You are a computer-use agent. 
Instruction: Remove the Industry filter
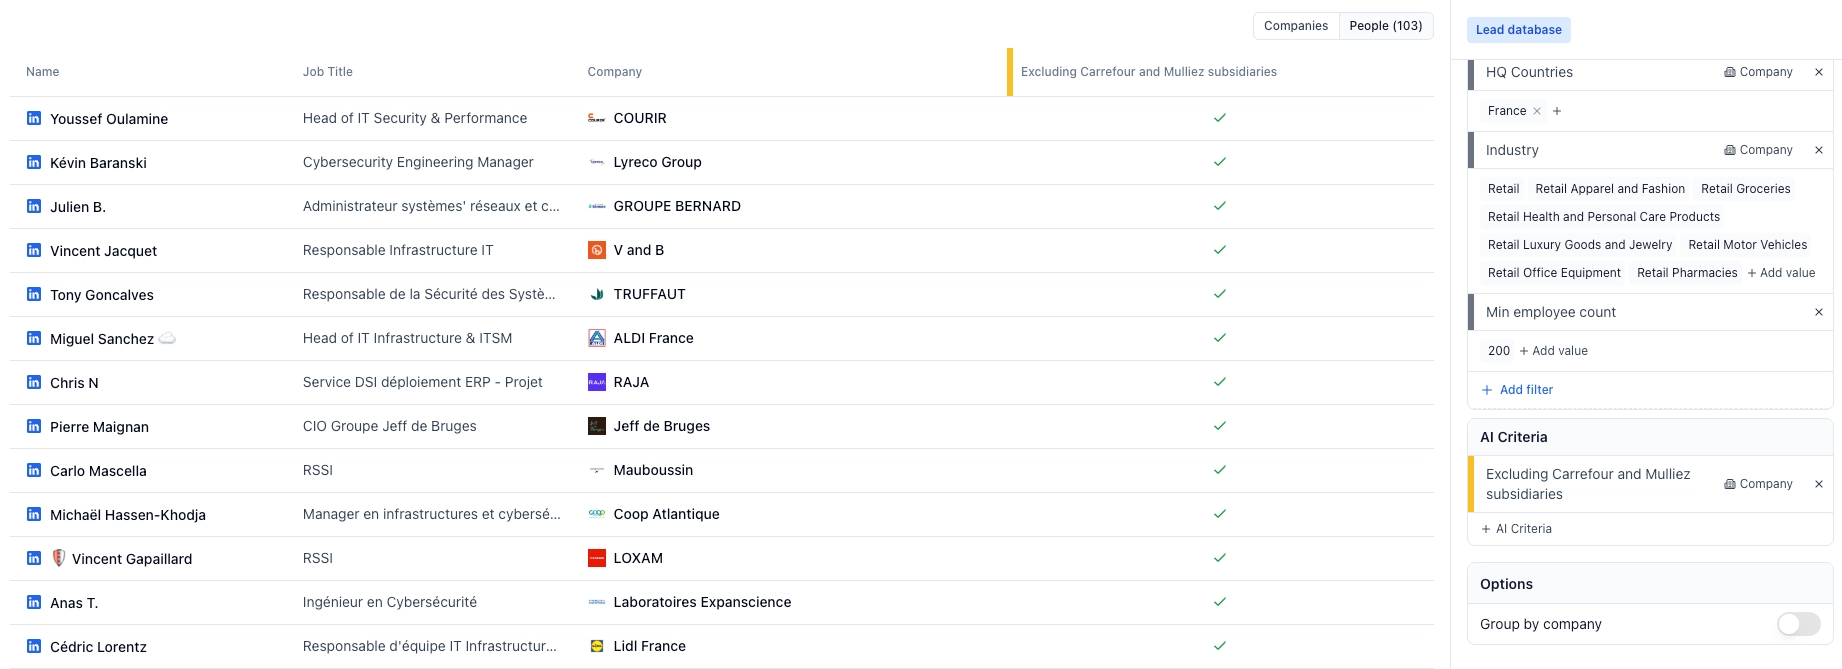[1819, 150]
